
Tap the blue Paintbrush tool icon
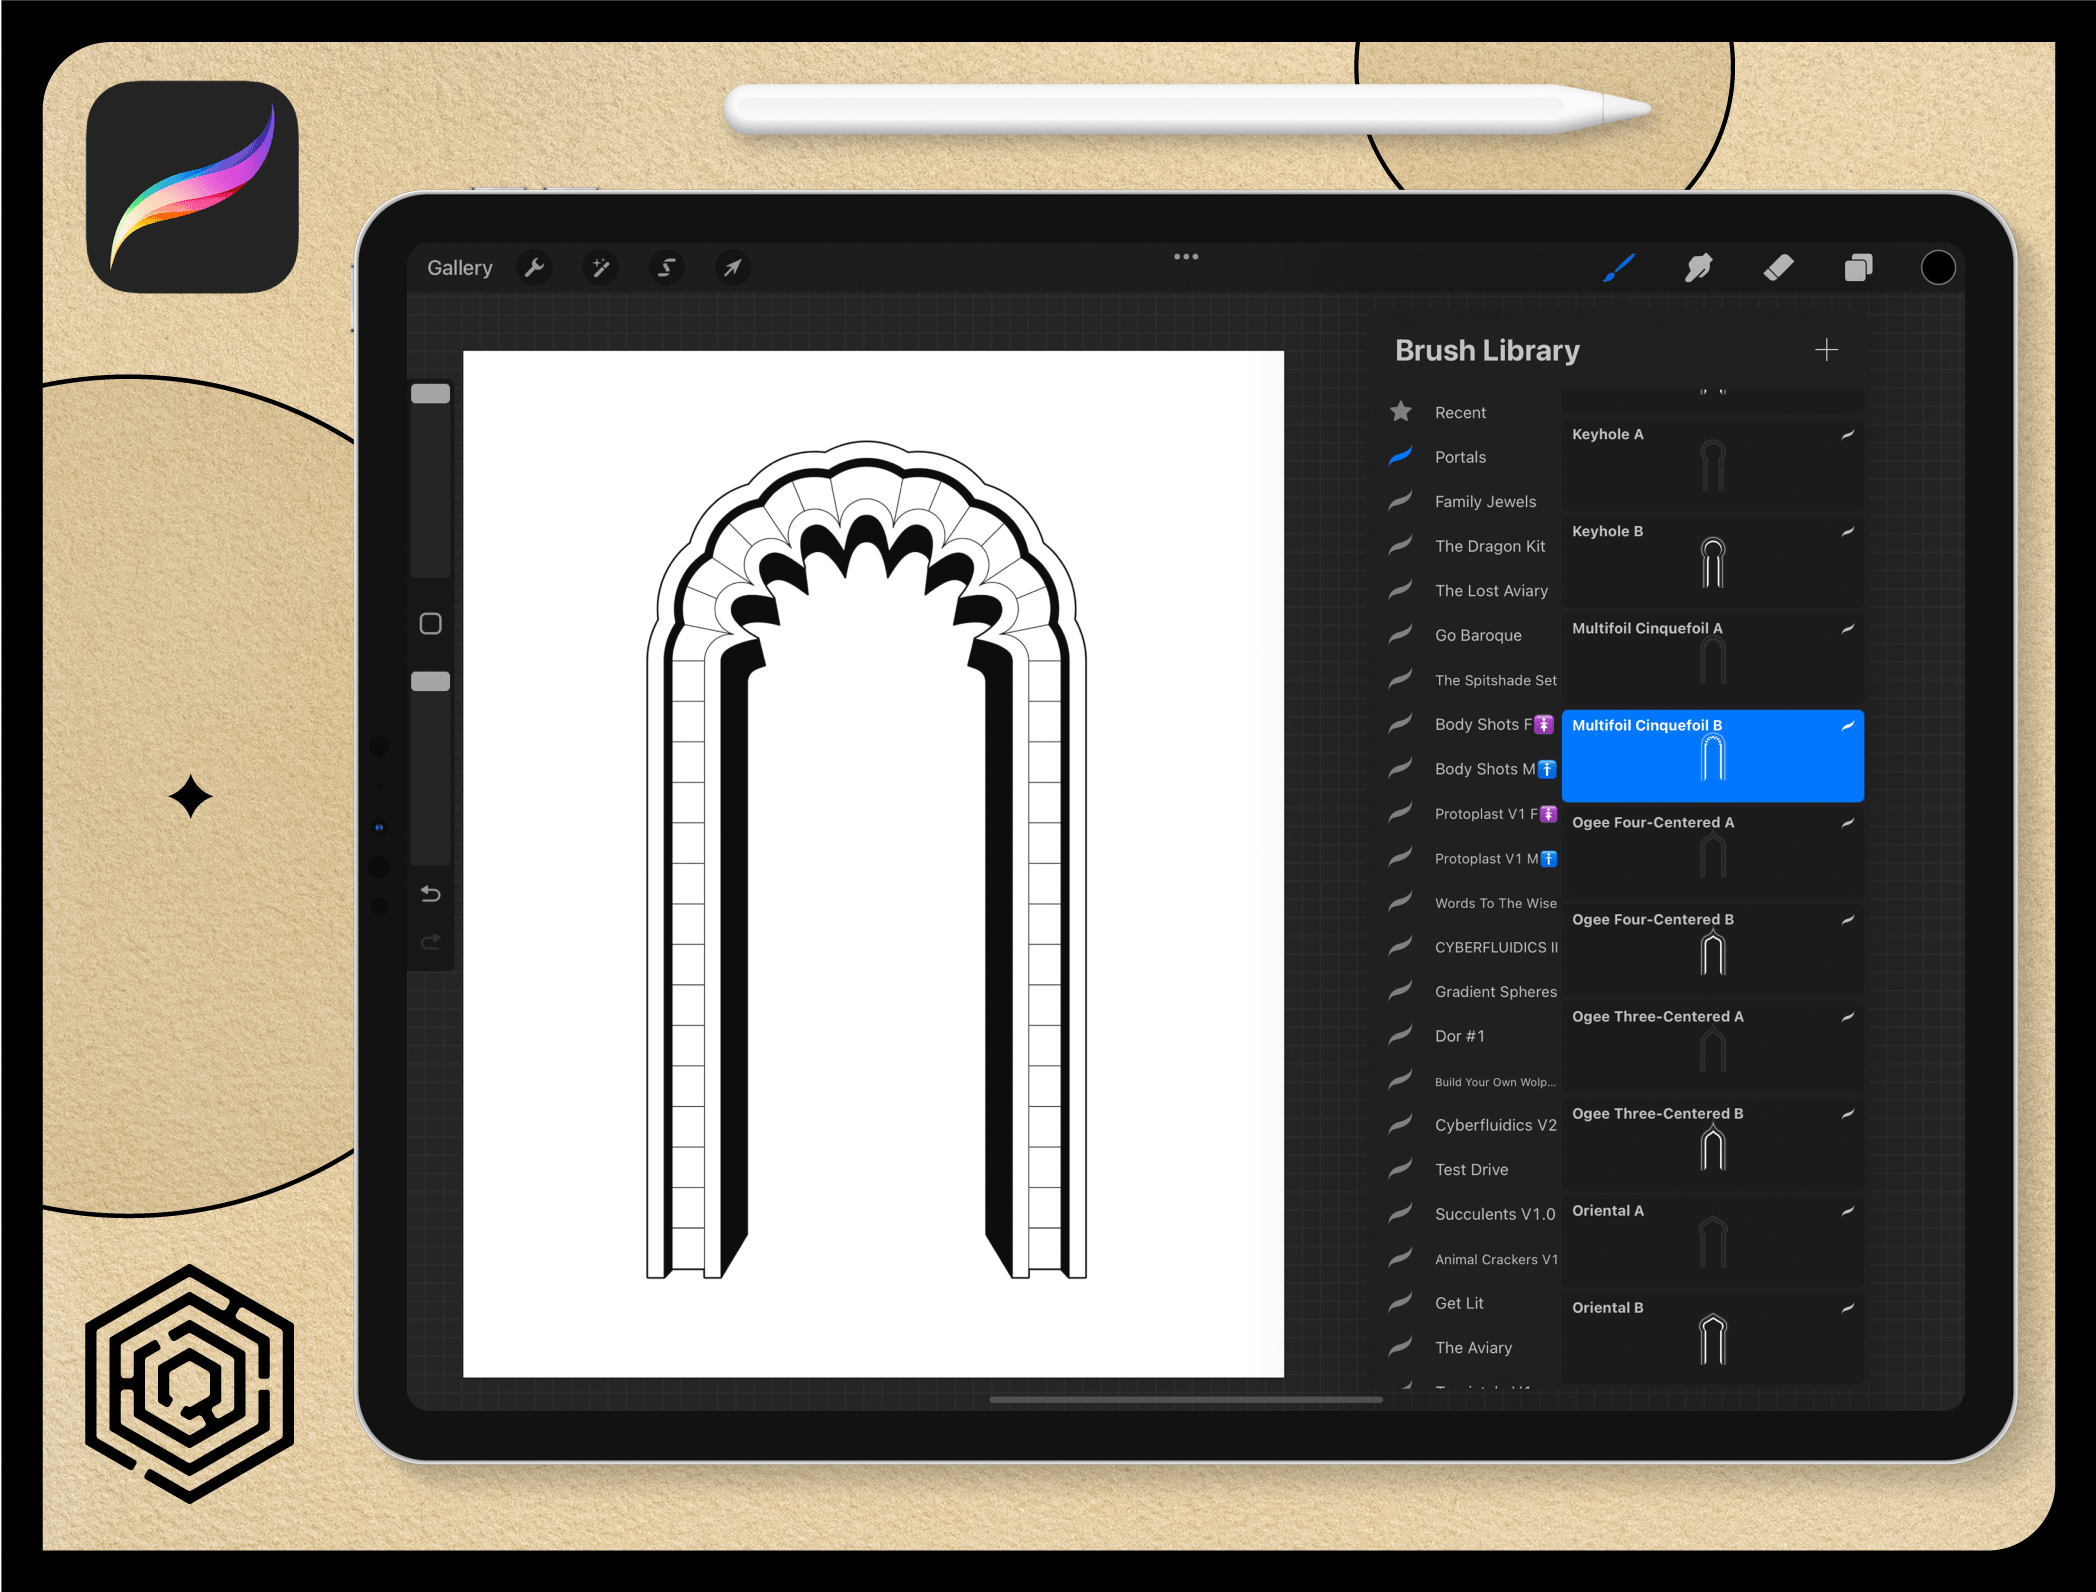coord(1618,268)
